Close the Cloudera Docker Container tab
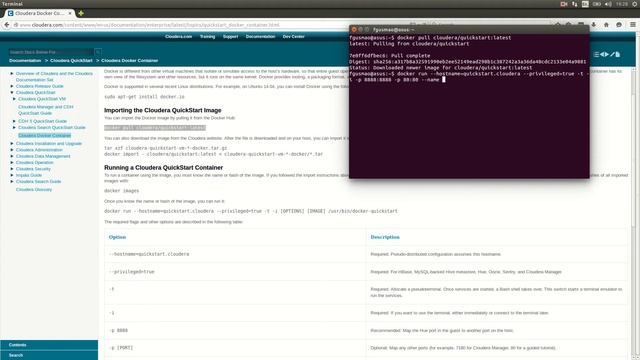The height and width of the screenshot is (360, 640). point(70,13)
